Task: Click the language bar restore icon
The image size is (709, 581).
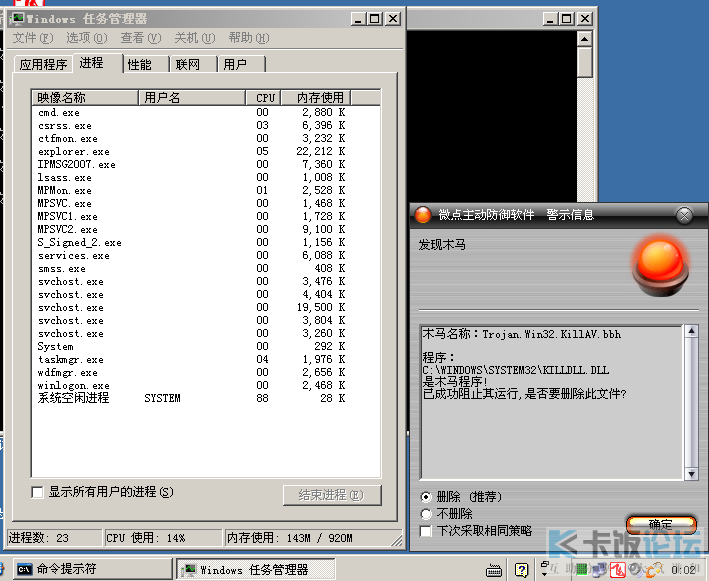Action: (544, 565)
